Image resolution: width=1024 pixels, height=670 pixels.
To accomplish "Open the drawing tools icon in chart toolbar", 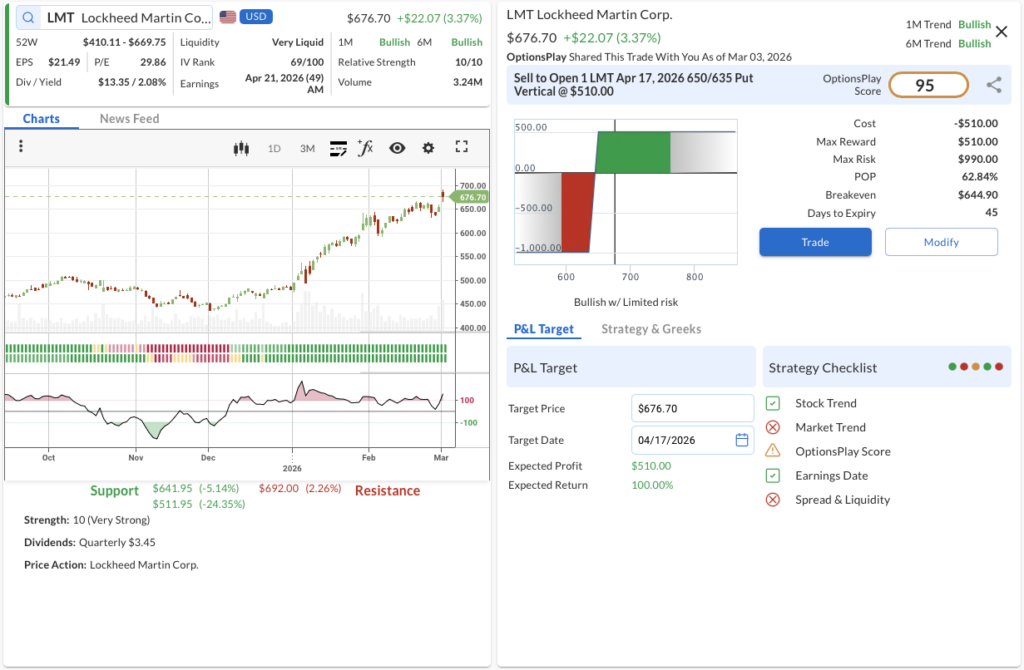I will [338, 148].
